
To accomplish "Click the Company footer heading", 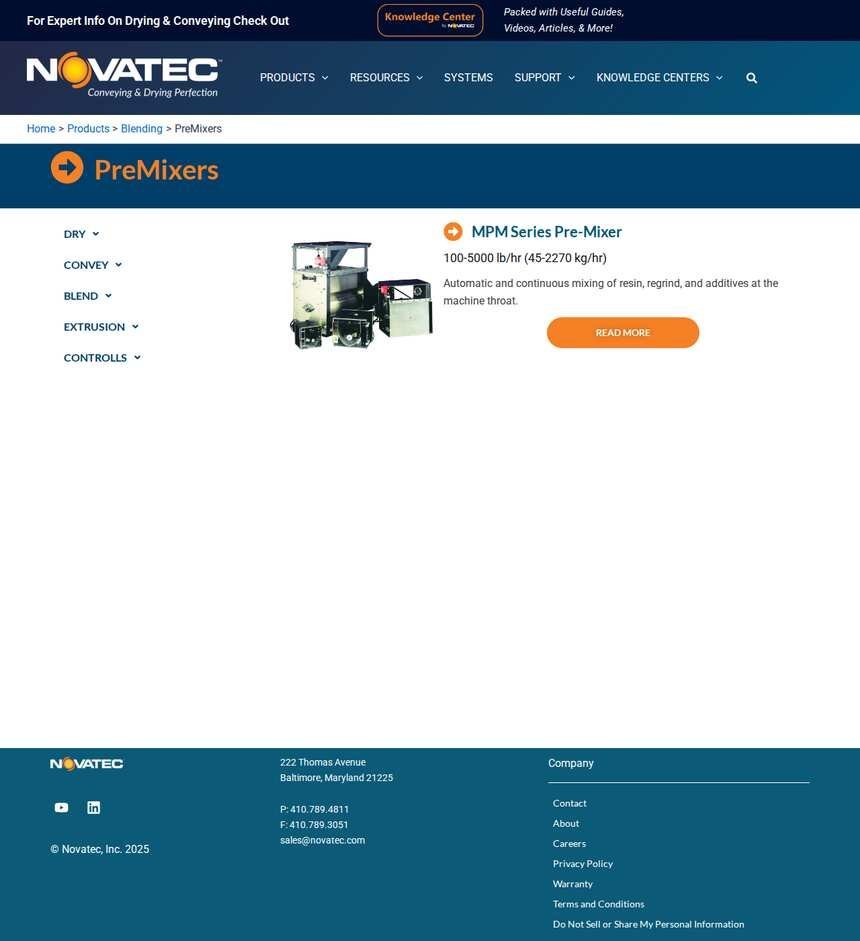I will coord(571,763).
